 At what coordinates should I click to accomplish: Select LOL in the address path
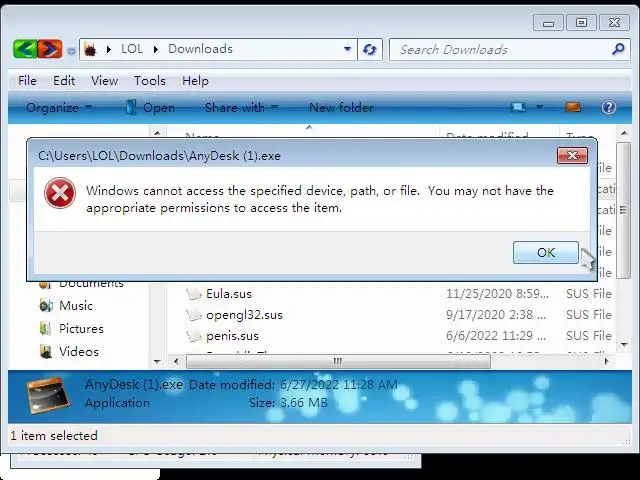(x=132, y=49)
